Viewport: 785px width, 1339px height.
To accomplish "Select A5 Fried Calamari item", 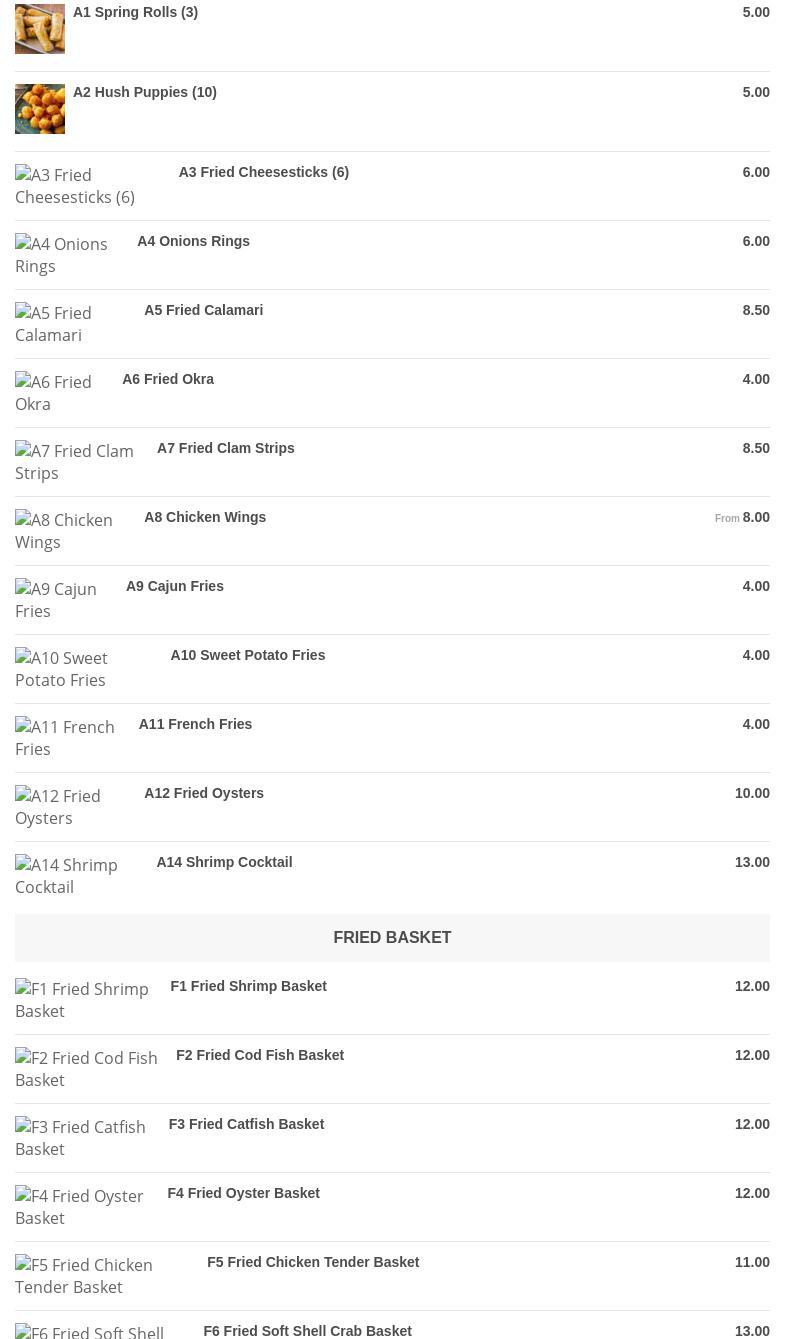I will (x=203, y=310).
